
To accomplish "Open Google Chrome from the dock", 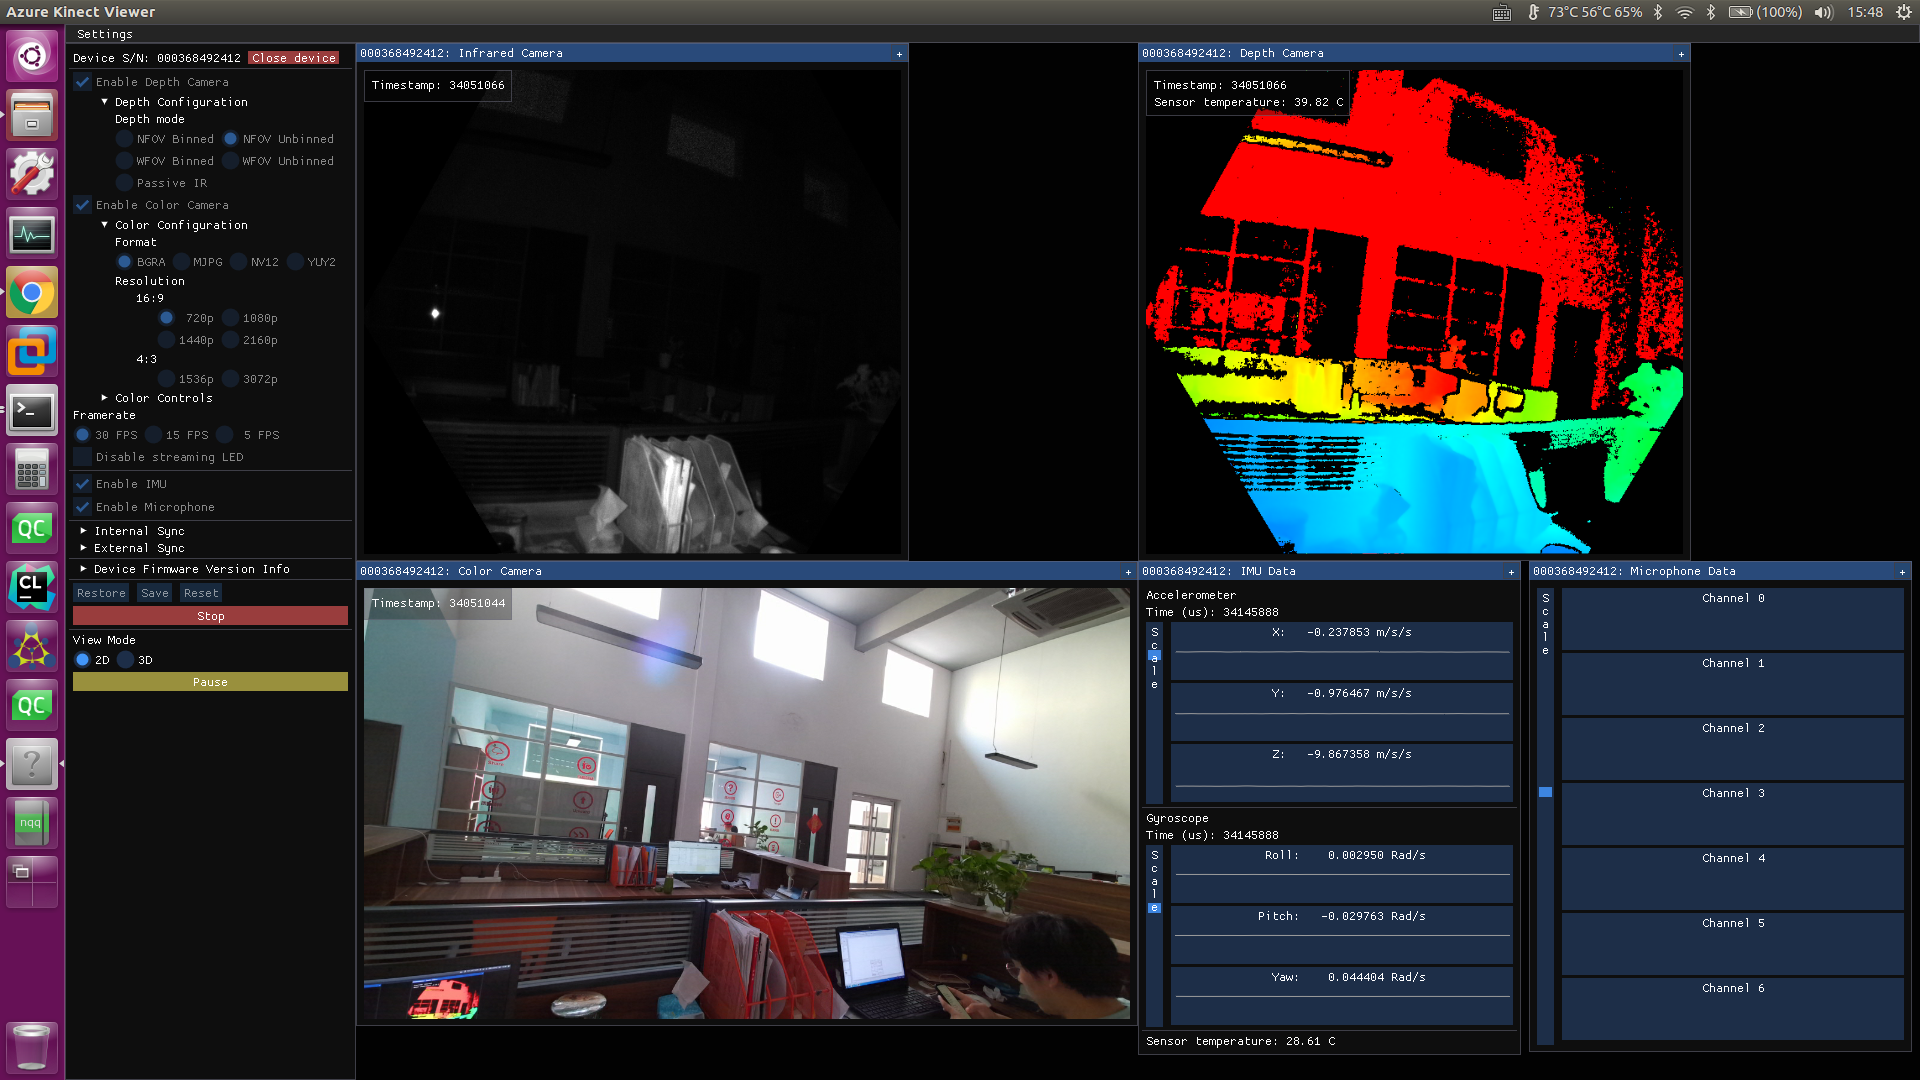I will [x=32, y=292].
